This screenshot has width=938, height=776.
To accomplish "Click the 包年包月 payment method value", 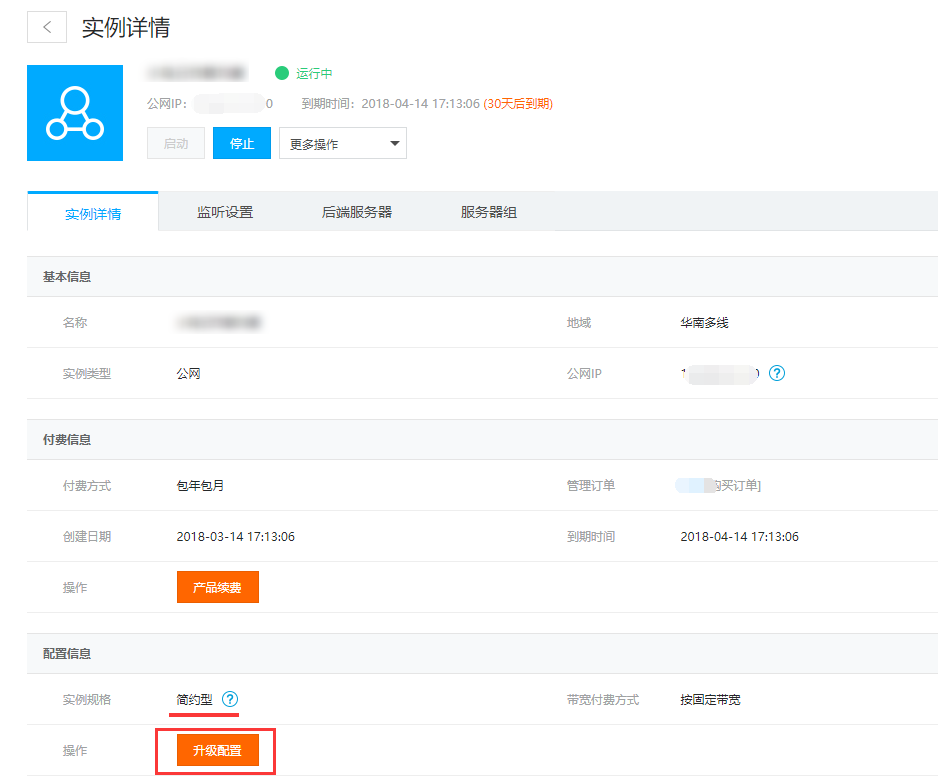I will pyautogui.click(x=200, y=485).
